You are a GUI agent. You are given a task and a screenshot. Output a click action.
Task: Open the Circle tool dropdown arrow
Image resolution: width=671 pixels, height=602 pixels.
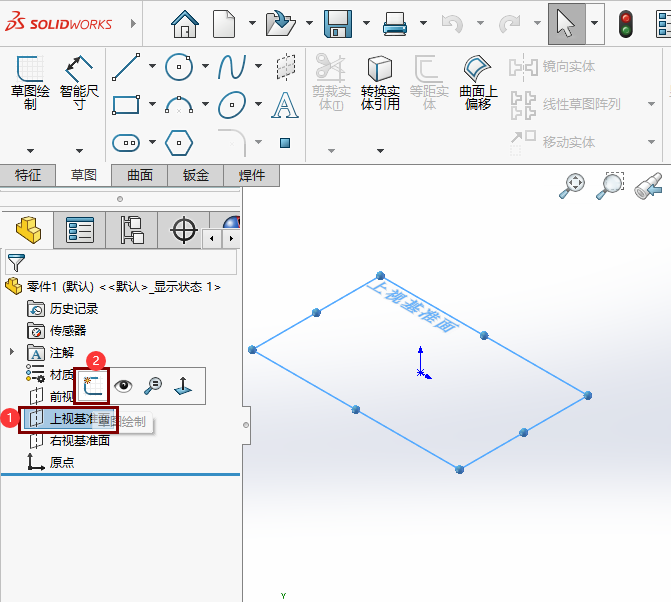(x=205, y=66)
